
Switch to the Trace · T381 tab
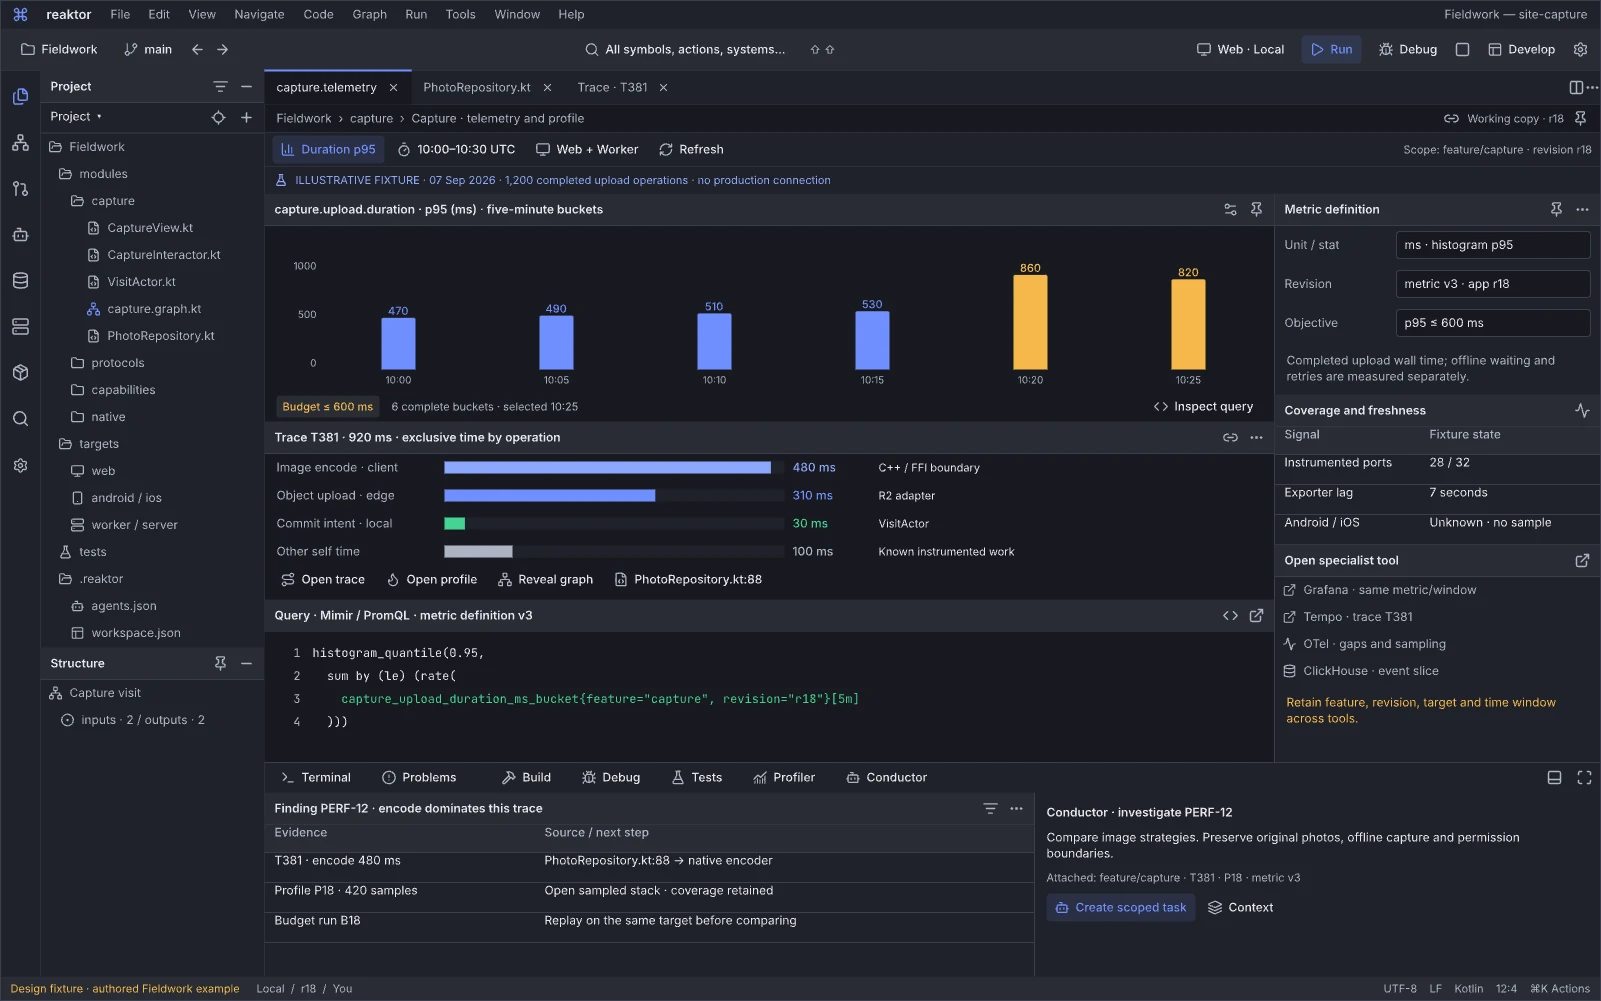pyautogui.click(x=612, y=87)
